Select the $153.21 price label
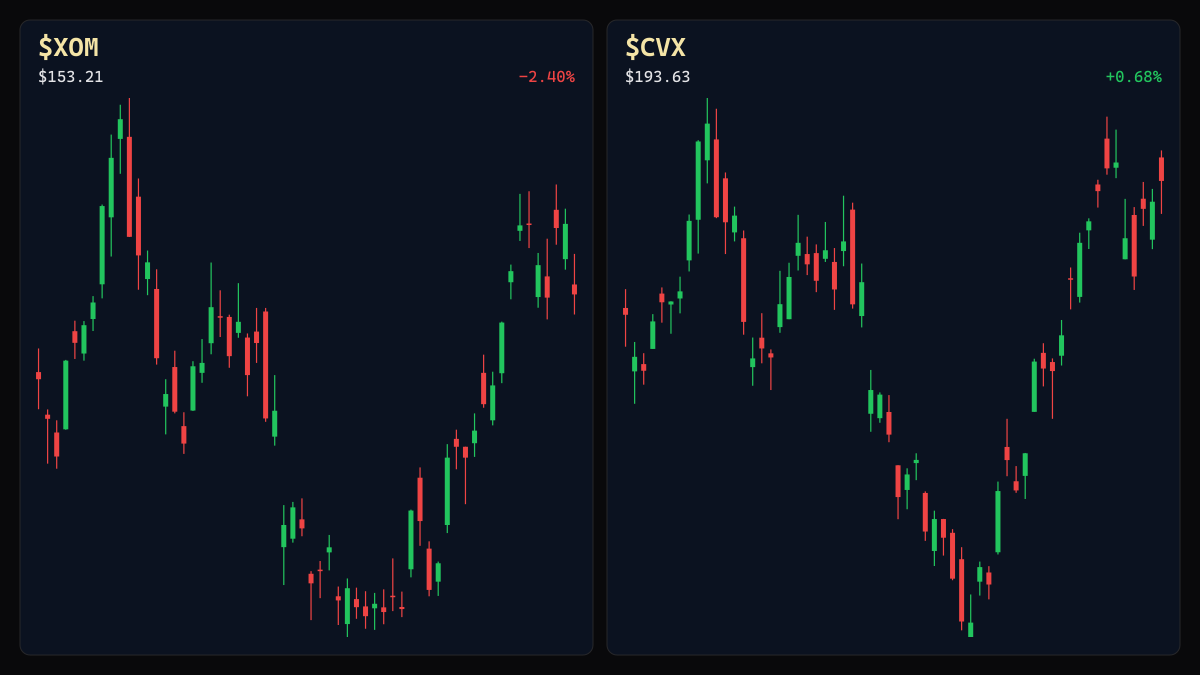 [x=70, y=77]
